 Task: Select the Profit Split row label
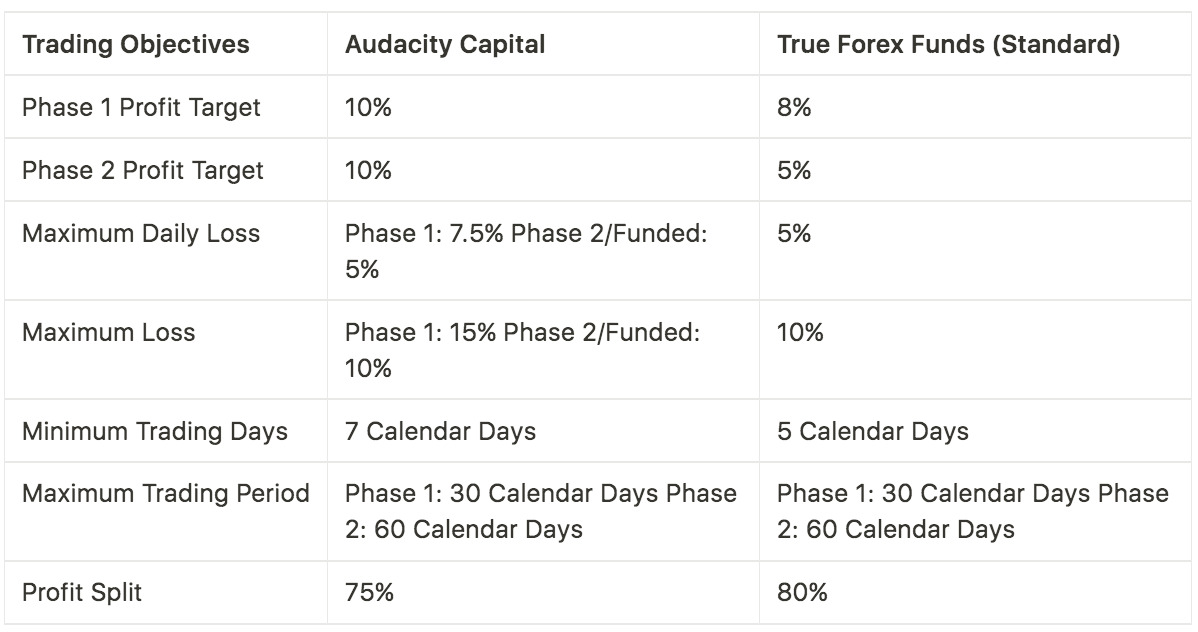(x=82, y=592)
